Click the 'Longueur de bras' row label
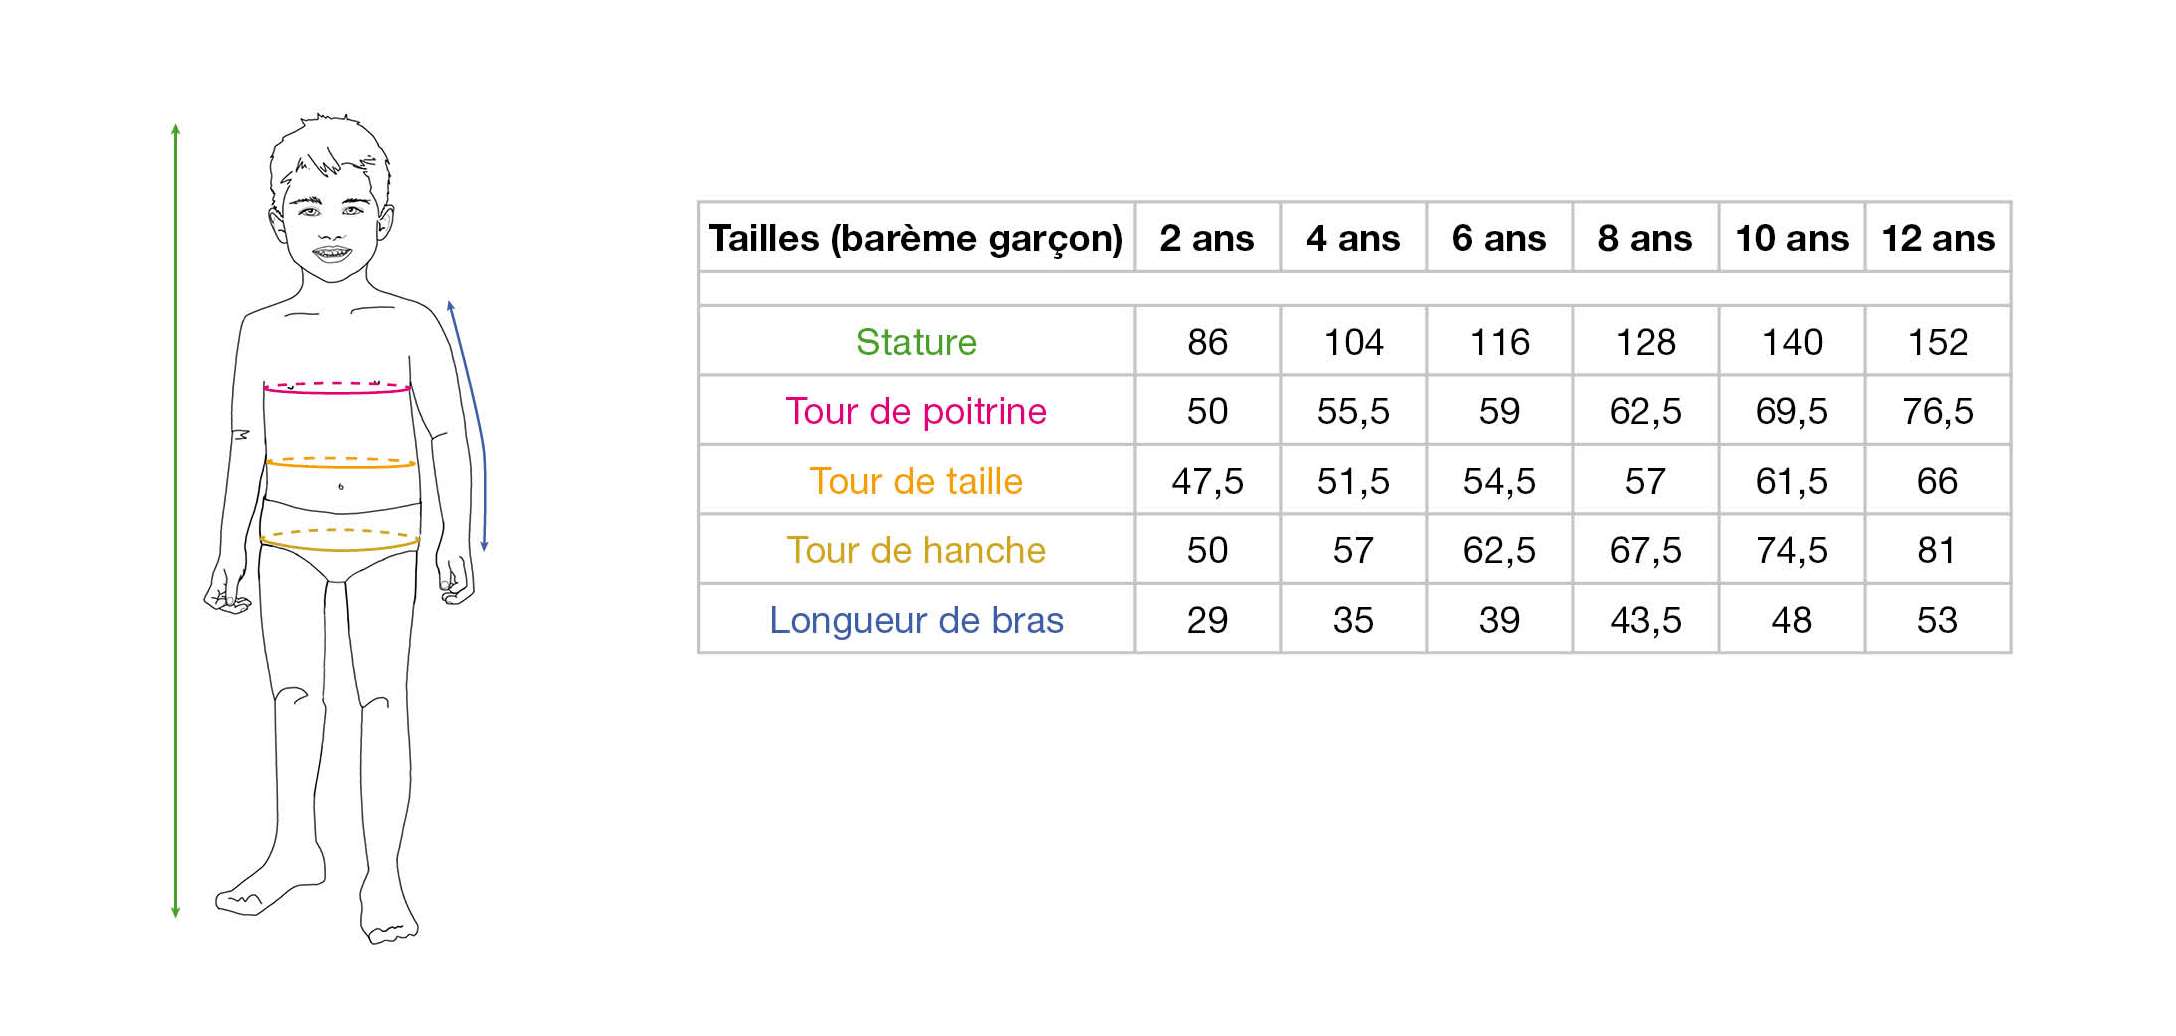 (x=916, y=620)
